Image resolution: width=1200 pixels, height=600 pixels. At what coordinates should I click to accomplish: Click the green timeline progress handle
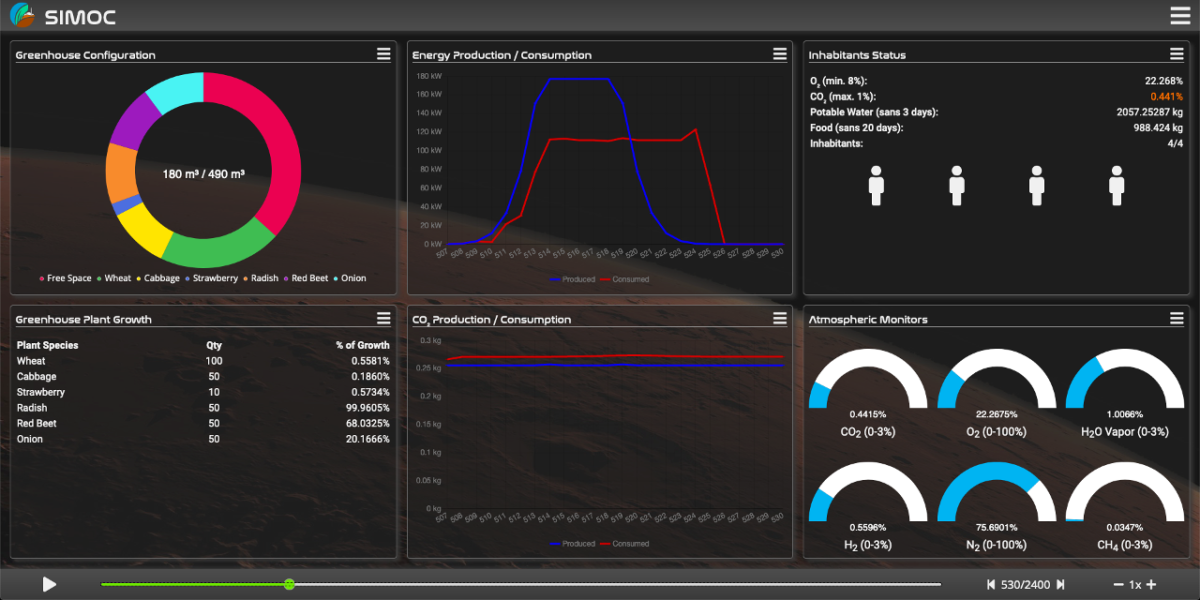(289, 584)
